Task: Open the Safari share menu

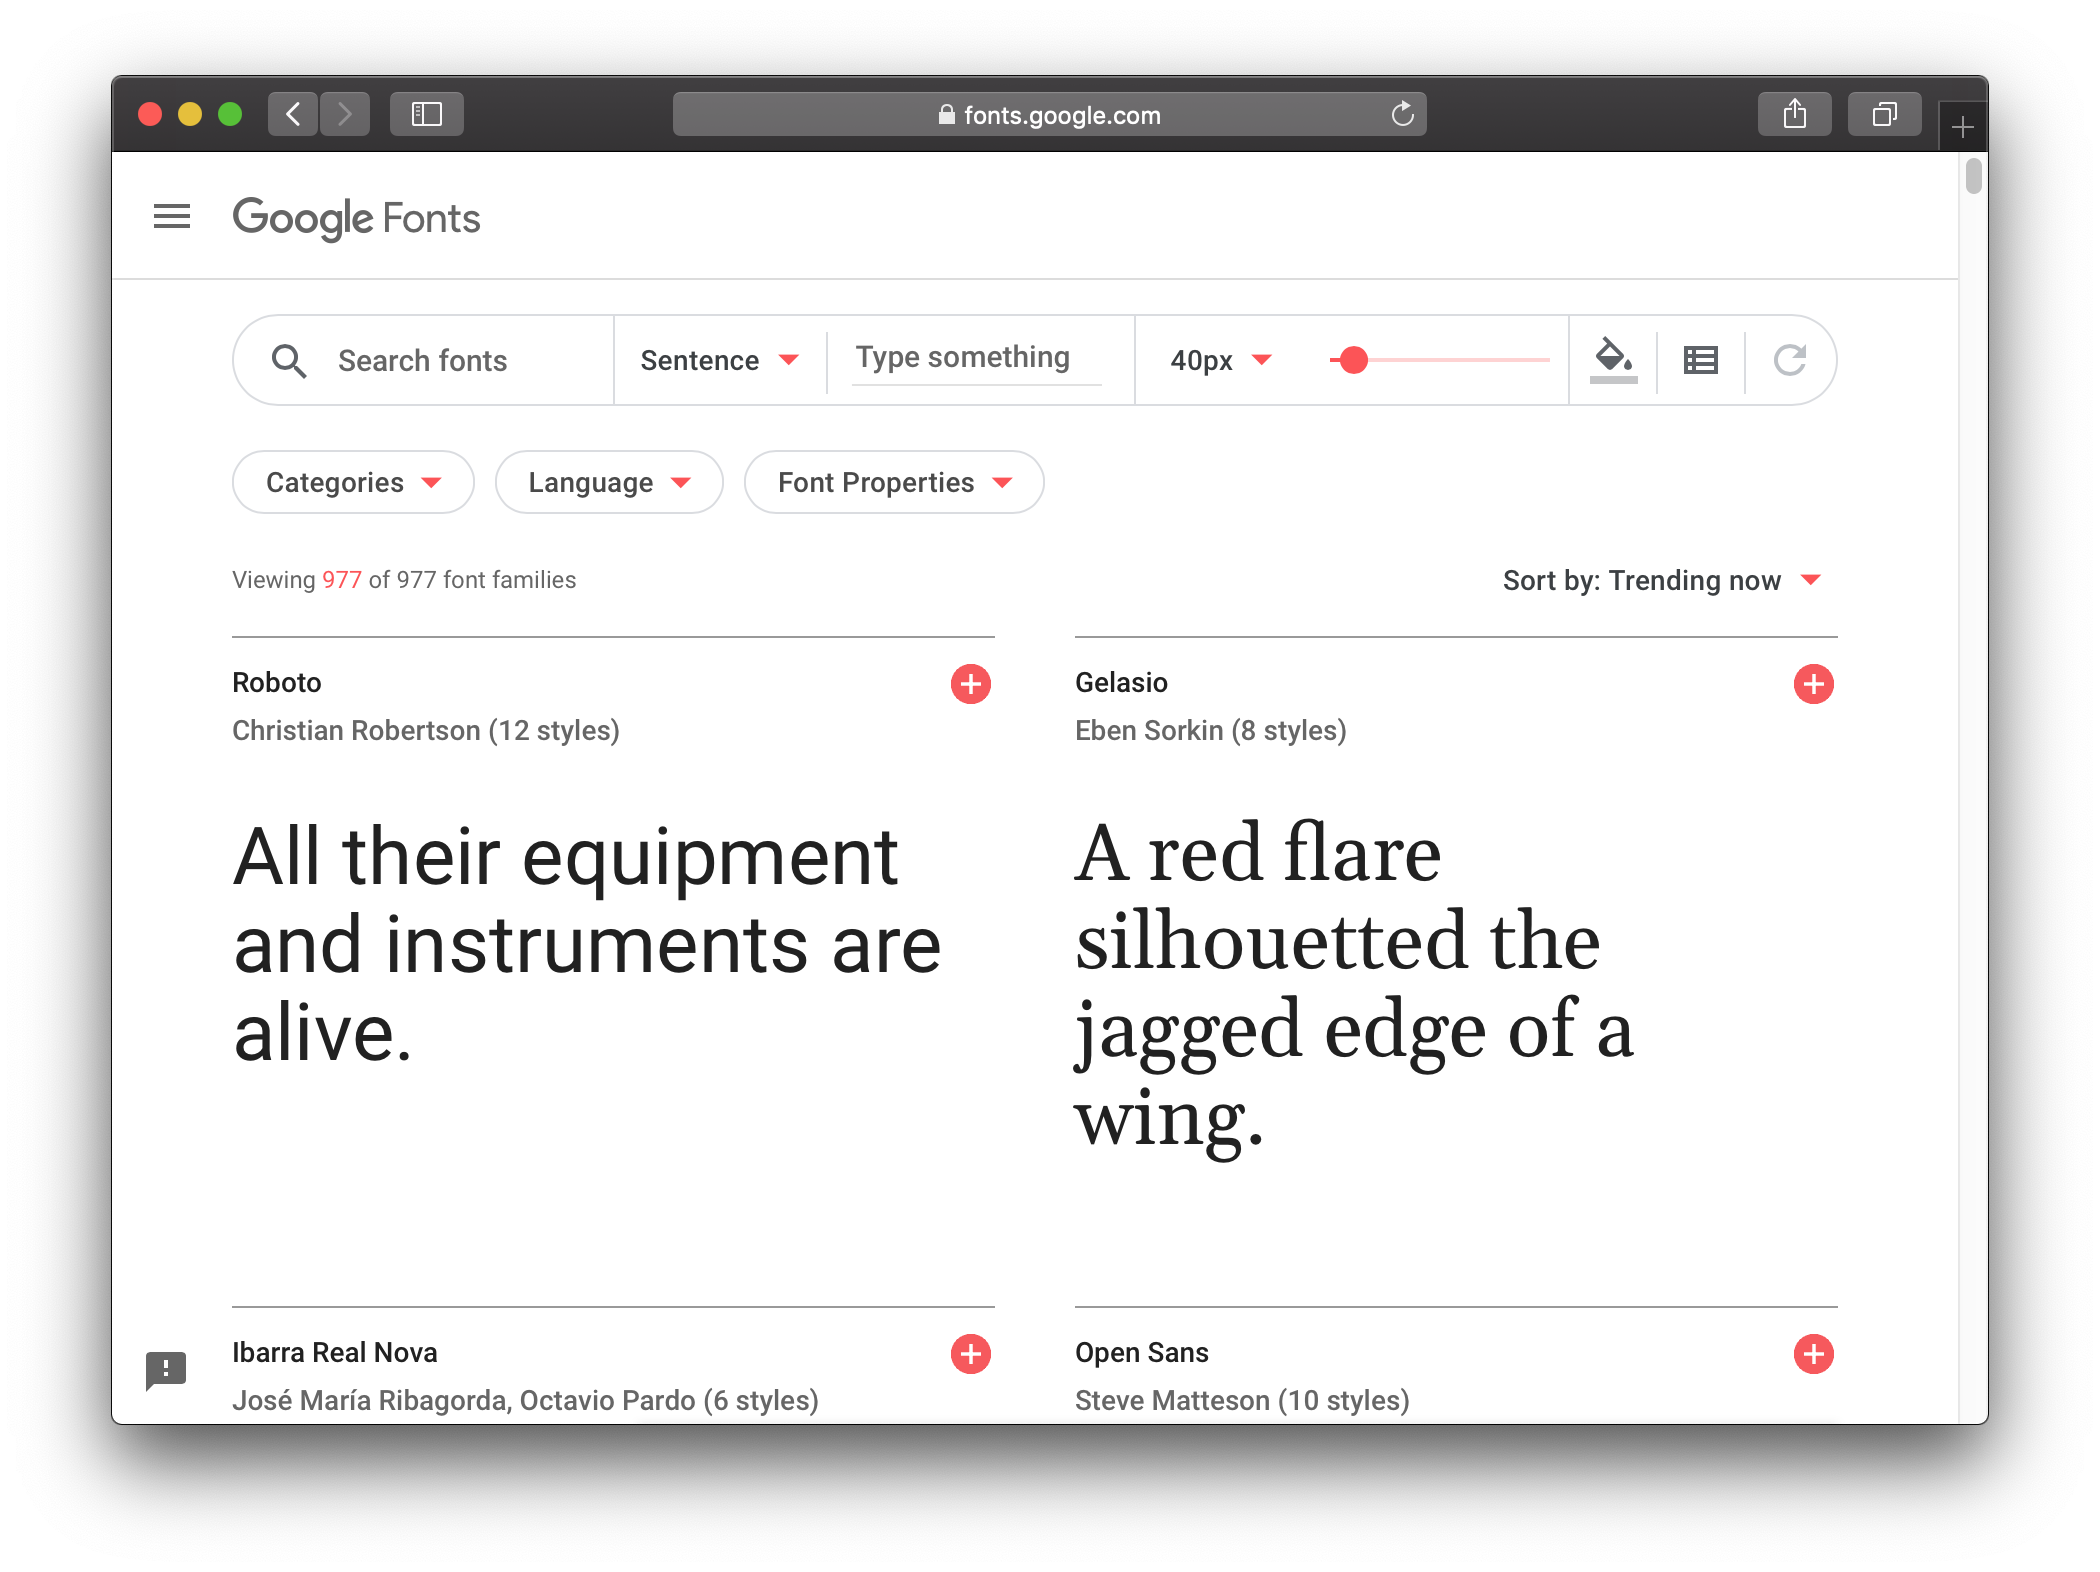Action: point(1795,114)
